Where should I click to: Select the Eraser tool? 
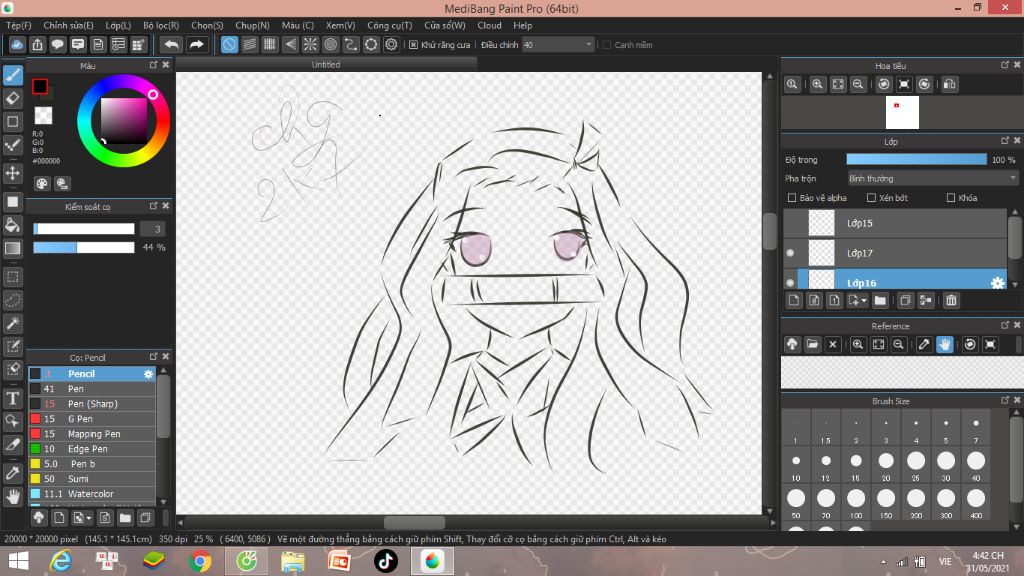[x=12, y=99]
